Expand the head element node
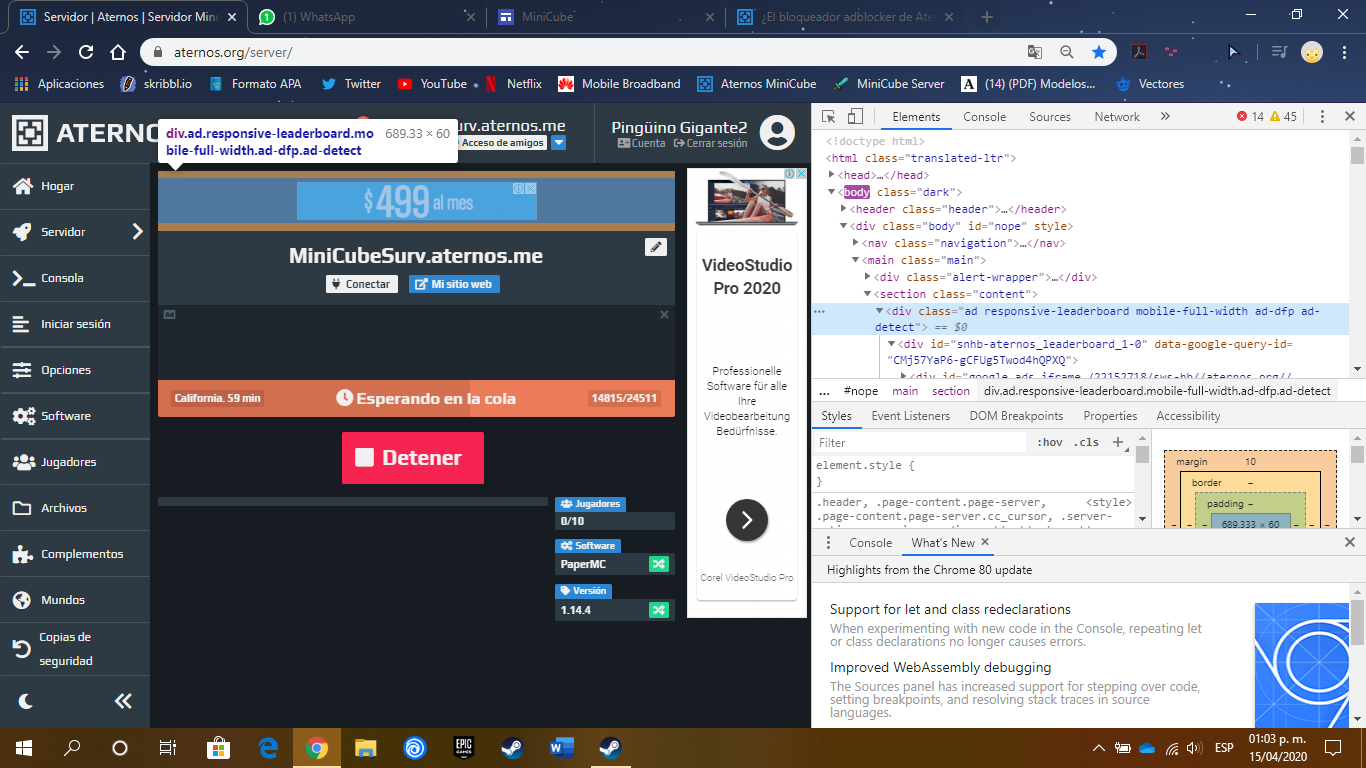The width and height of the screenshot is (1366, 768). pyautogui.click(x=830, y=175)
